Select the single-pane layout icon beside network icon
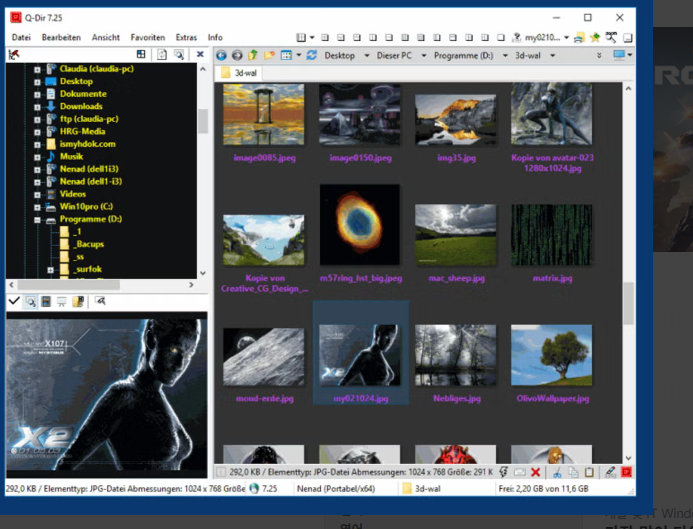Image resolution: width=693 pixels, height=529 pixels. tap(501, 38)
